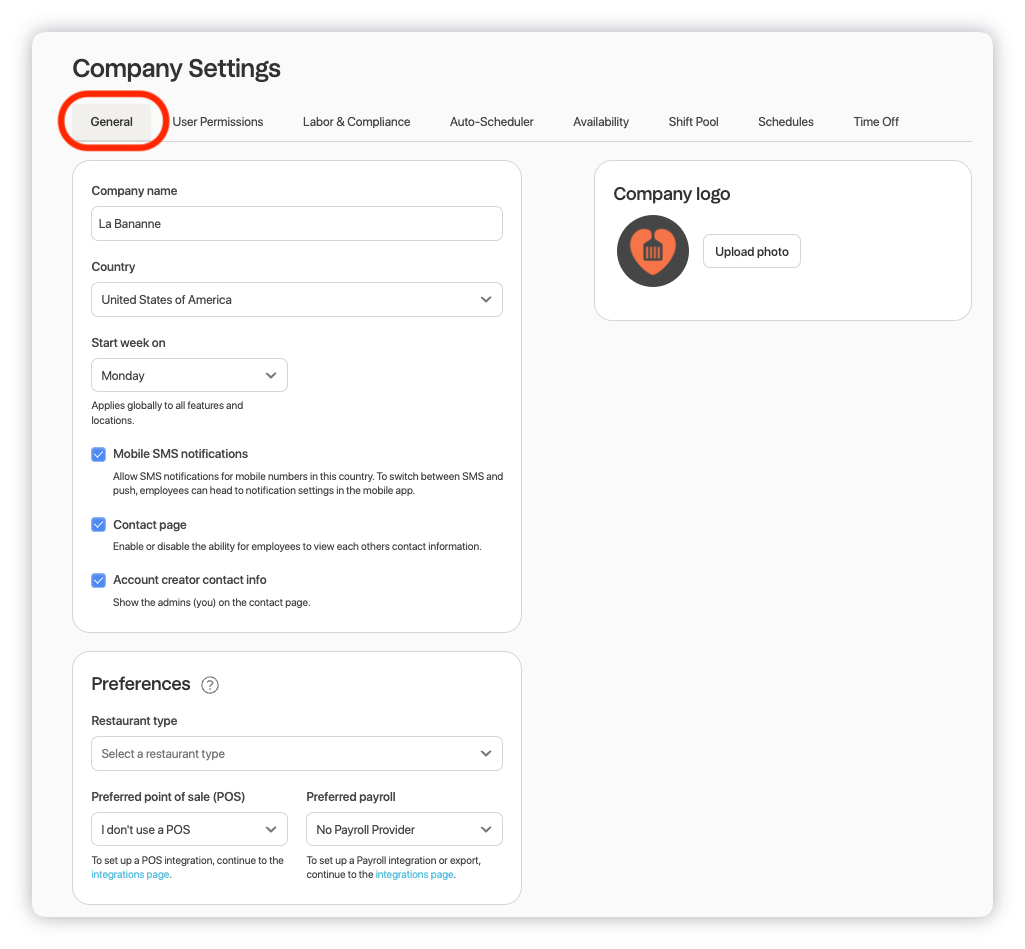Go to the Auto-Scheduler tab
Image resolution: width=1025 pixels, height=949 pixels.
click(491, 122)
